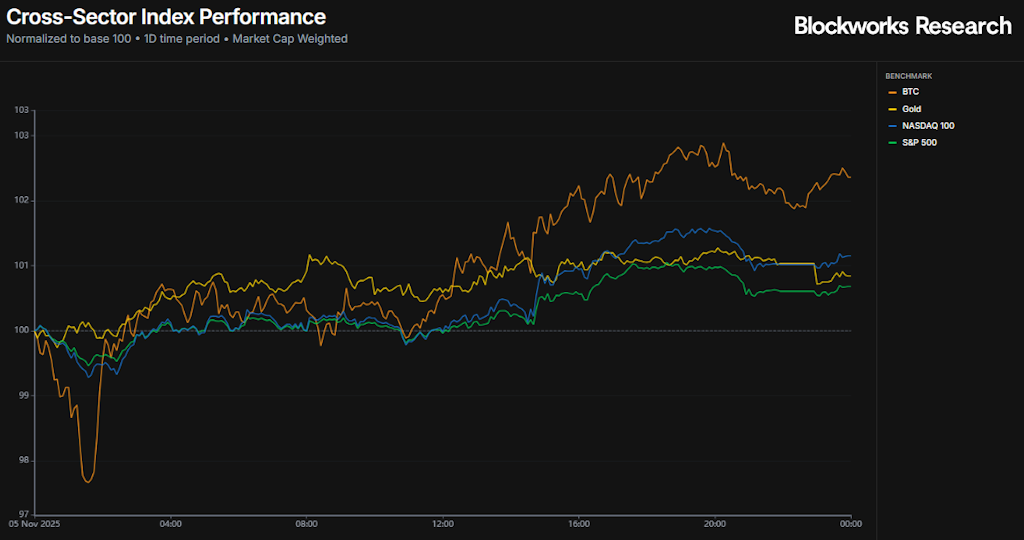Toggle the BTC series legend label
Image resolution: width=1024 pixels, height=540 pixels.
coord(910,92)
